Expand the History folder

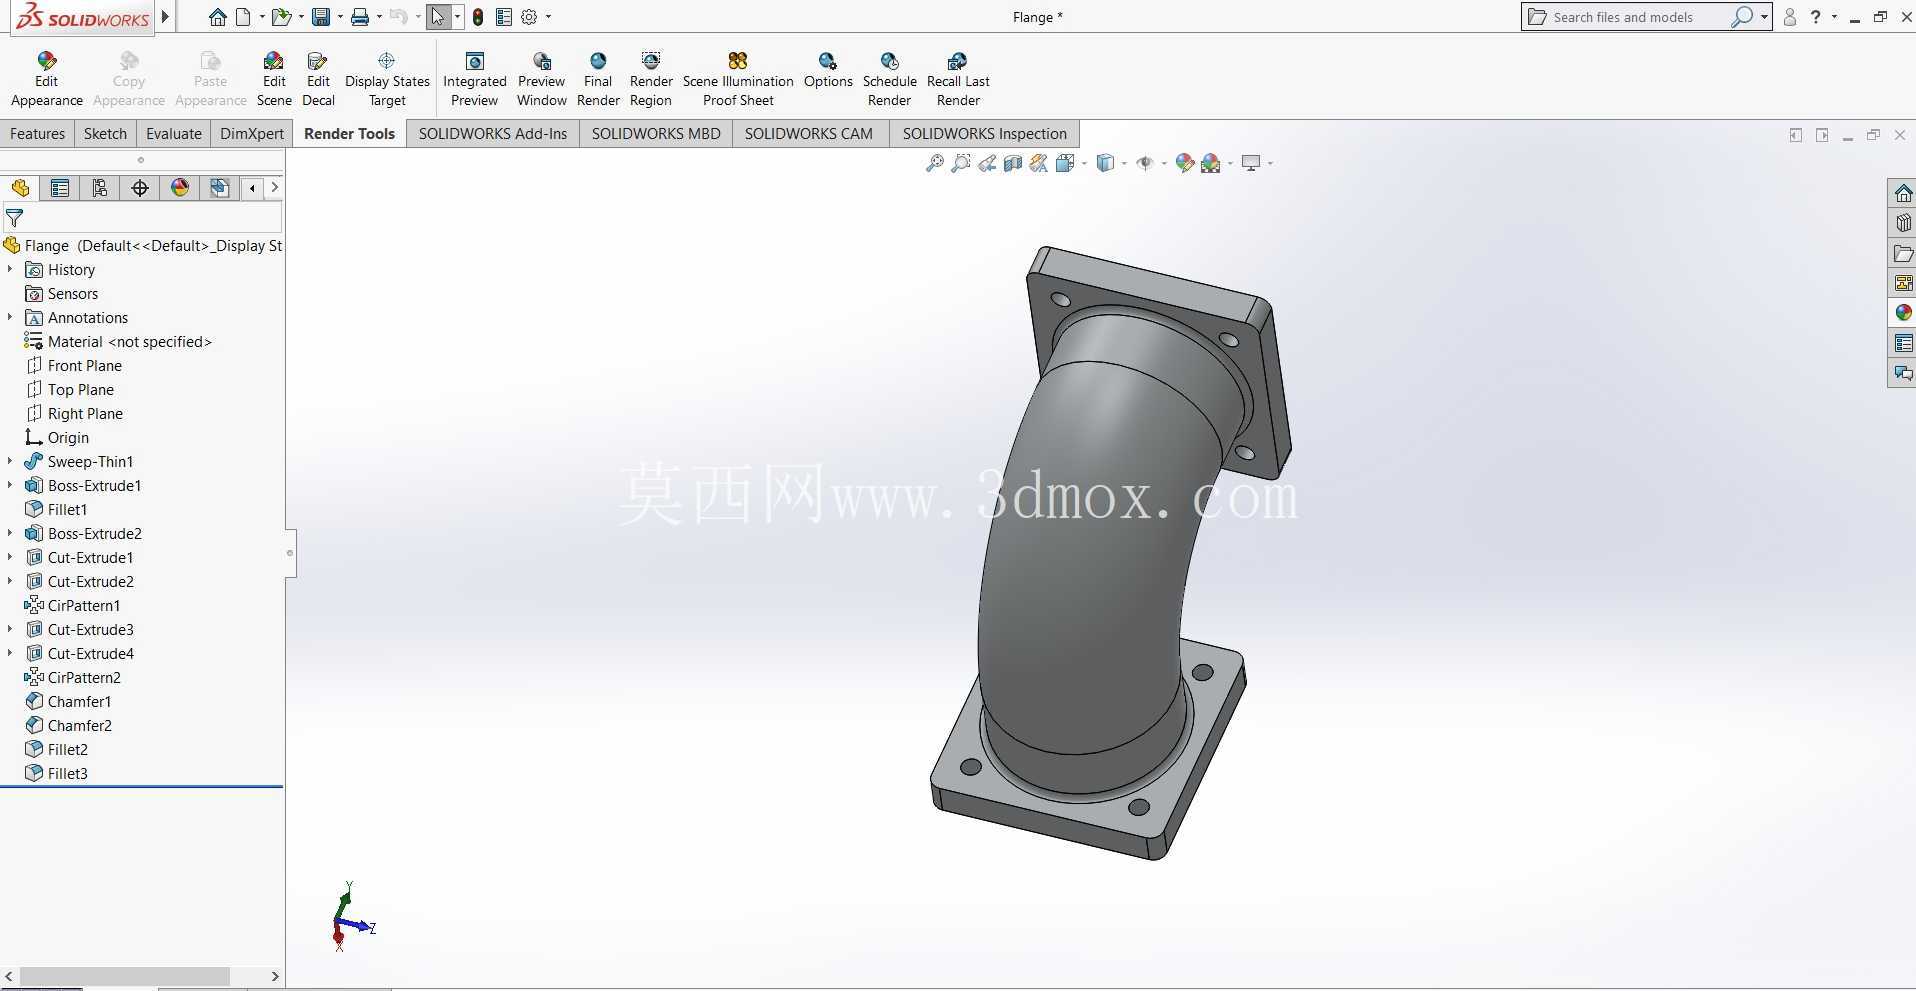(x=10, y=269)
